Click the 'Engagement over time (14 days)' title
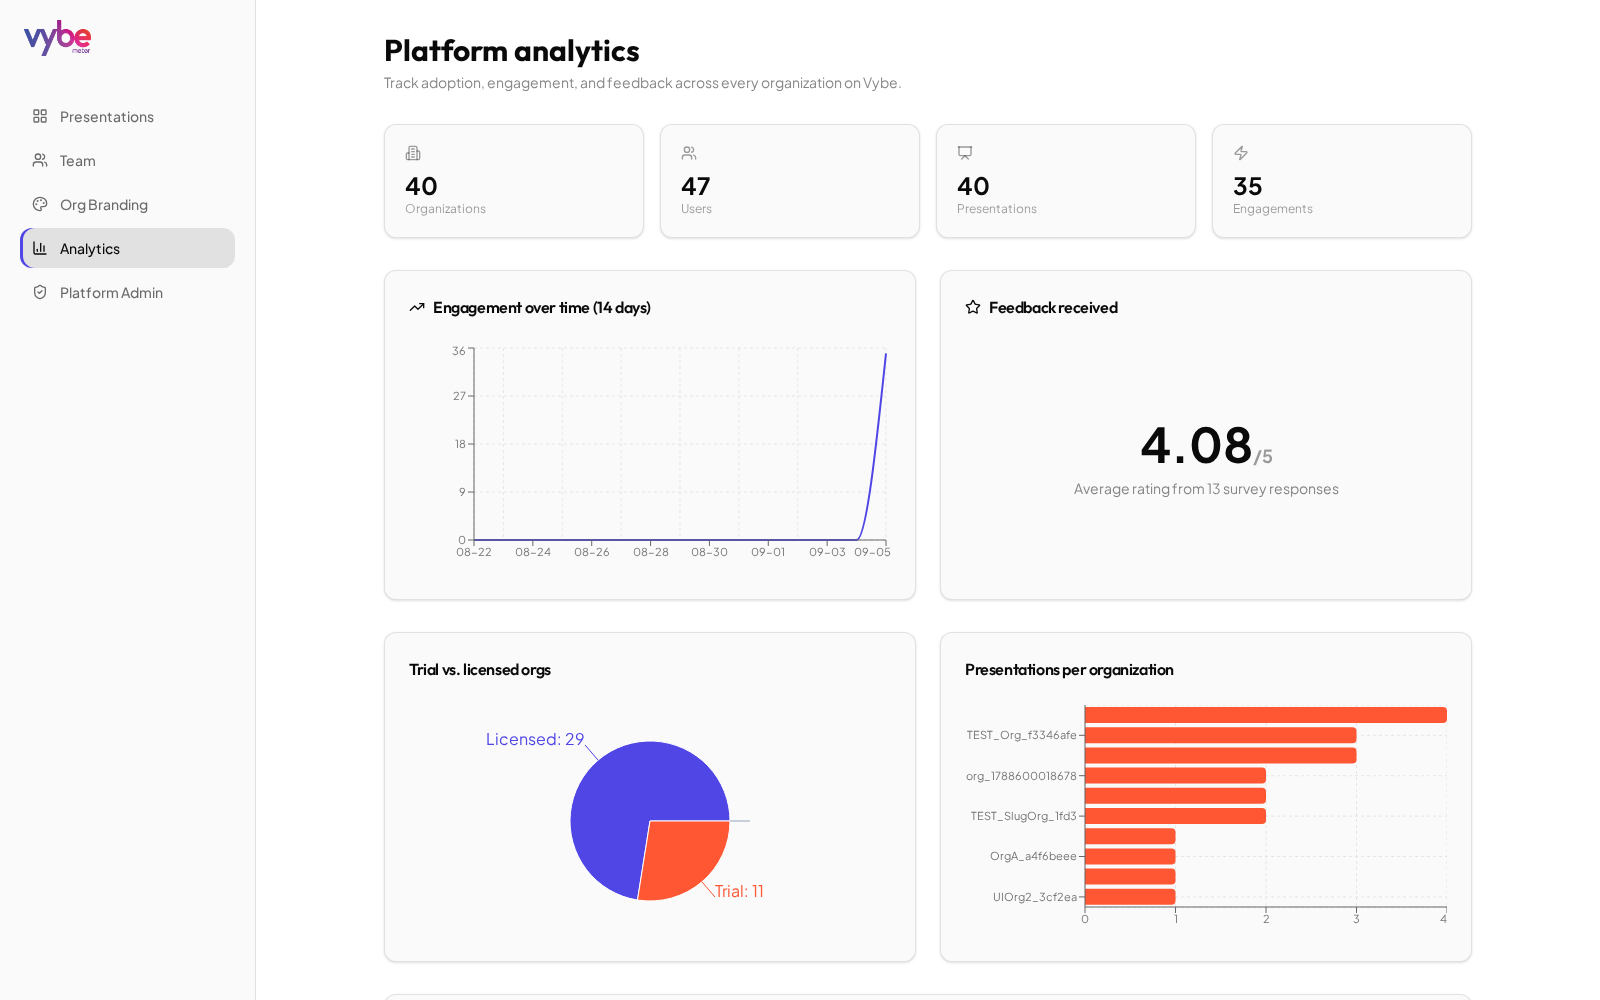1600x1000 pixels. (x=542, y=307)
